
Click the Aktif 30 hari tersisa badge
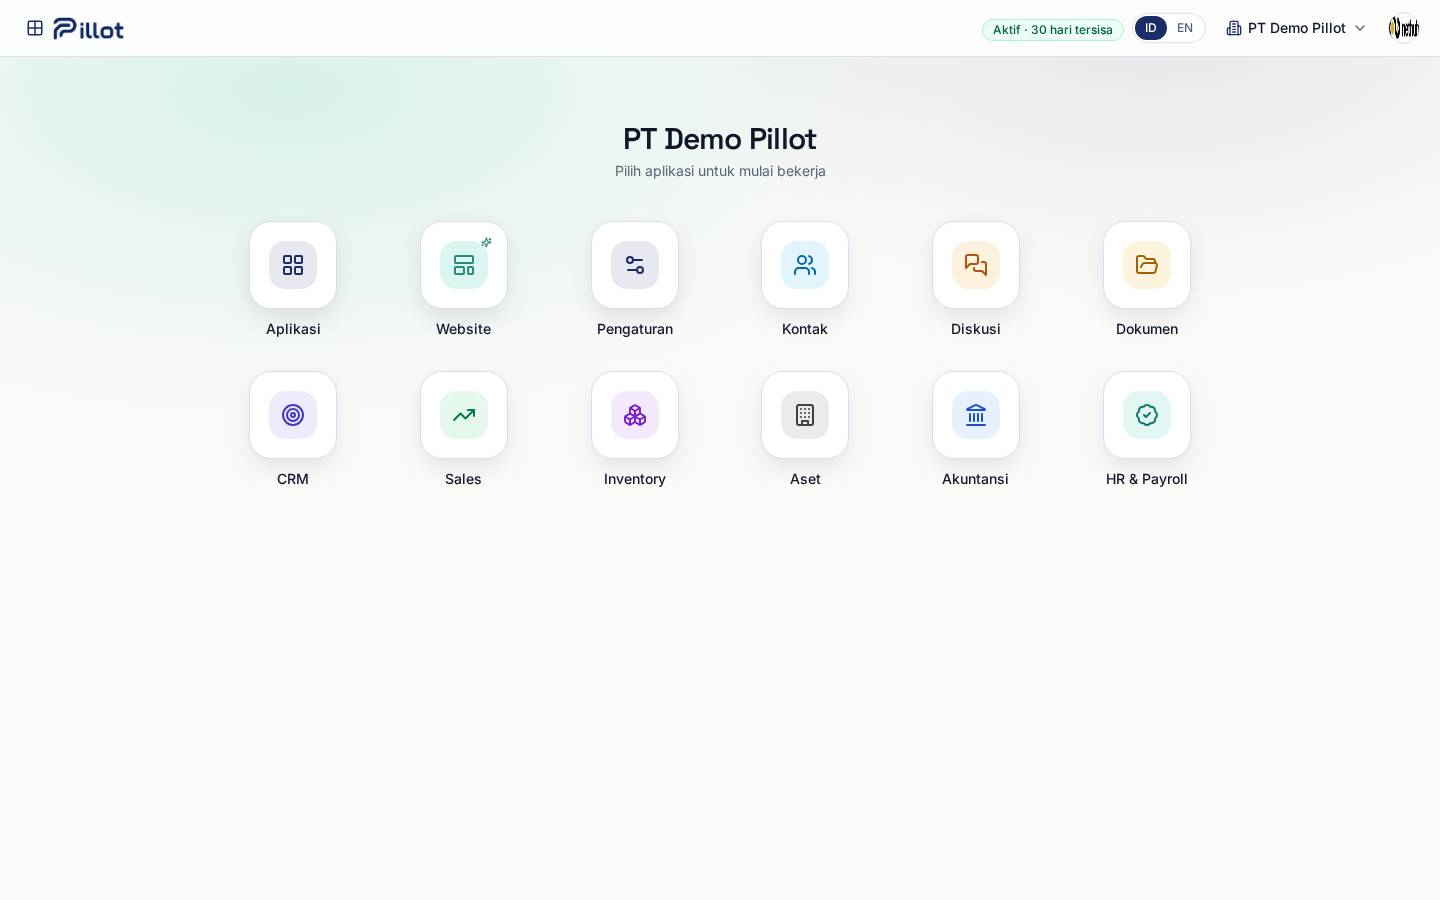pyautogui.click(x=1053, y=30)
